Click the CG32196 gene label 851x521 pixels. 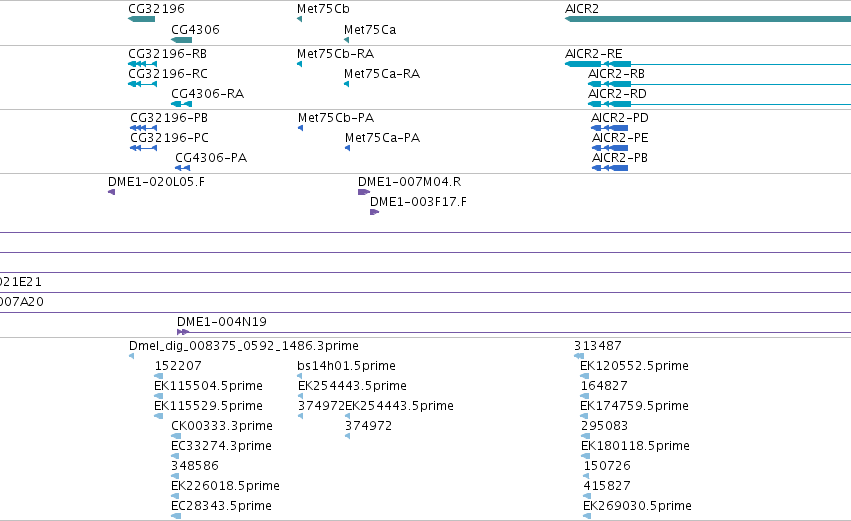pos(156,9)
